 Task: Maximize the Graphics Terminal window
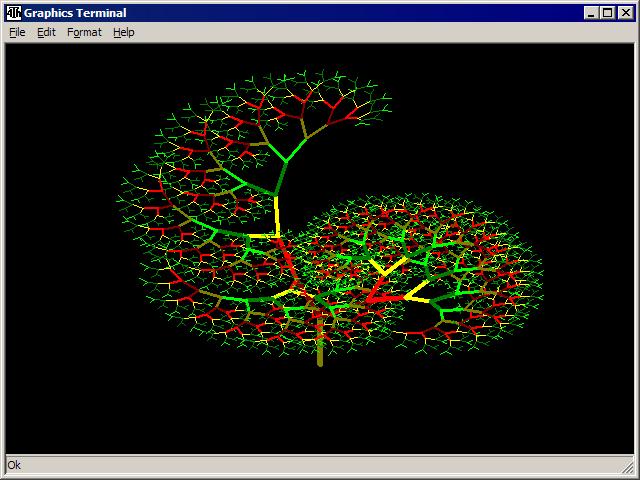tap(607, 13)
